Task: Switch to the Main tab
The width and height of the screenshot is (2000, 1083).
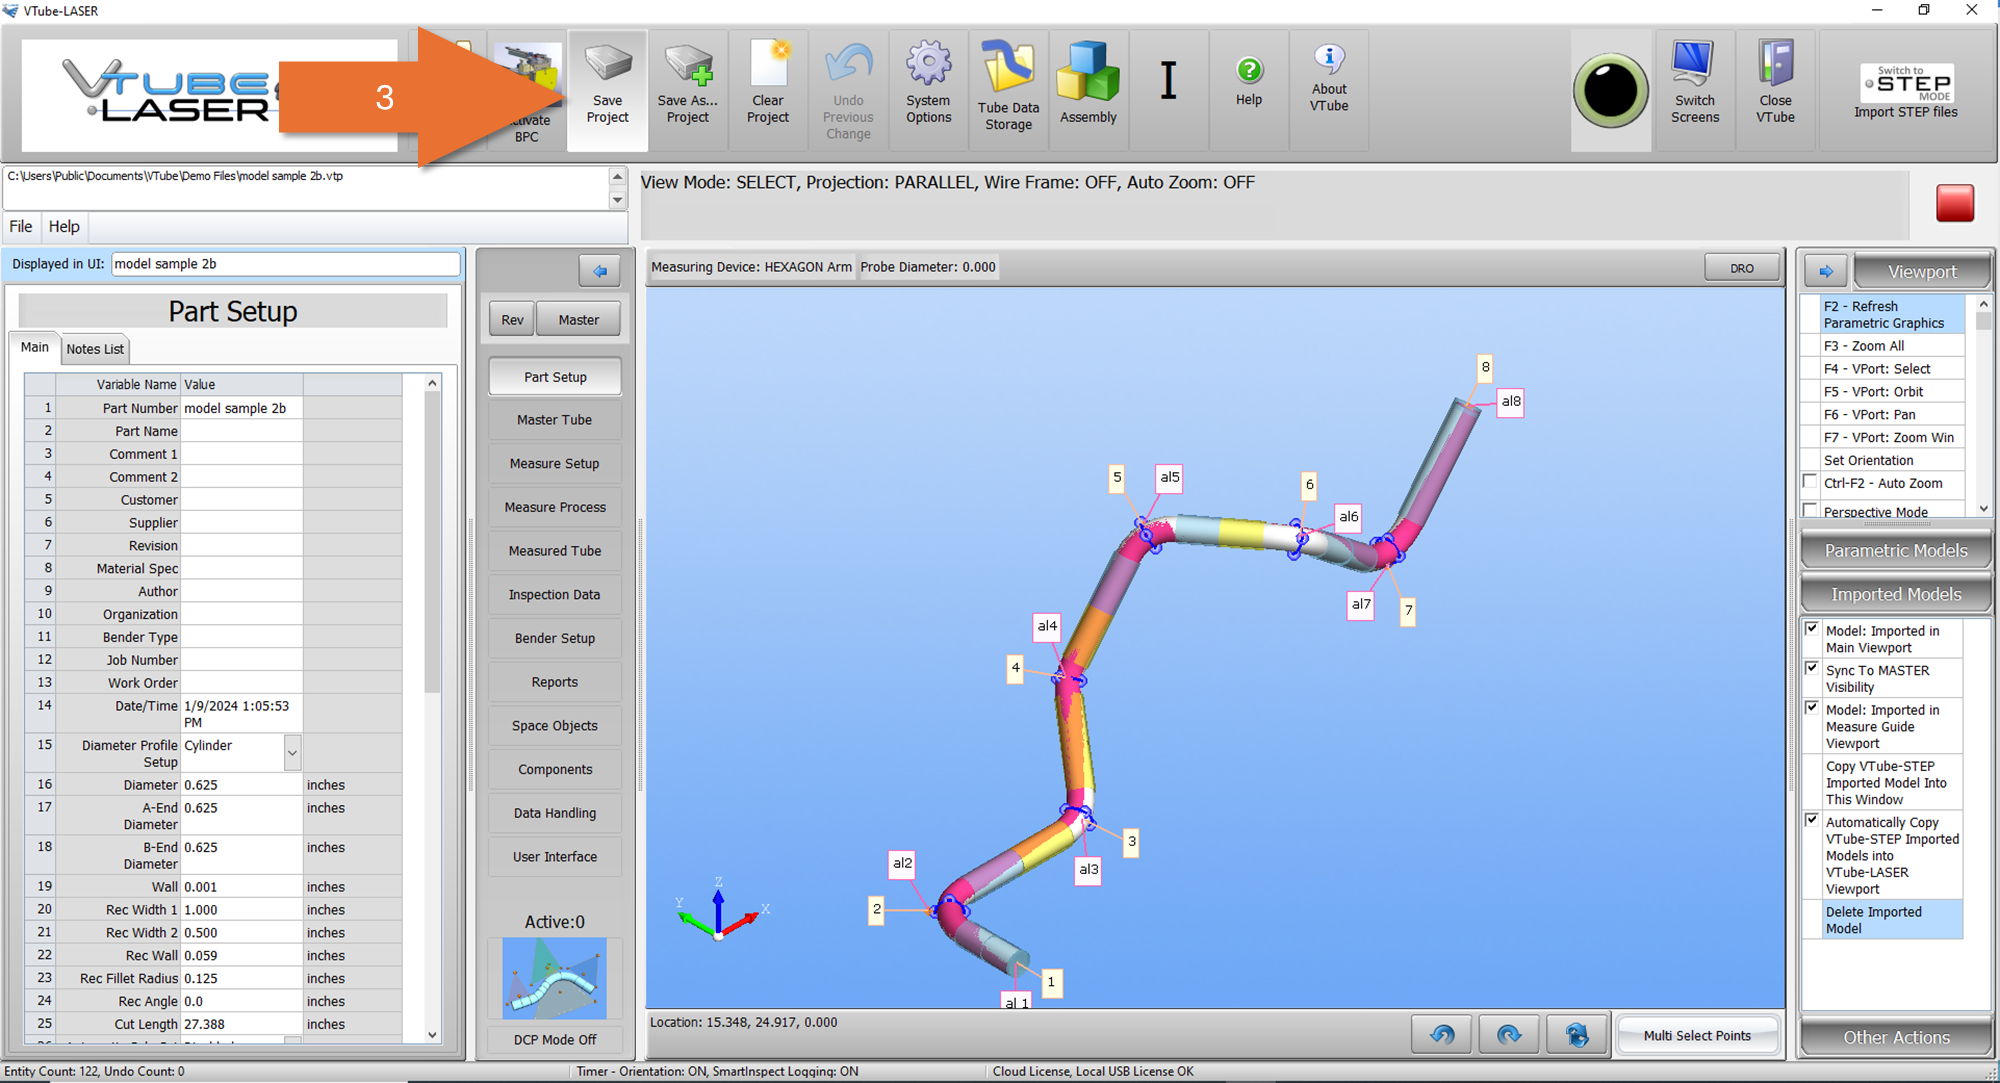Action: tap(35, 347)
